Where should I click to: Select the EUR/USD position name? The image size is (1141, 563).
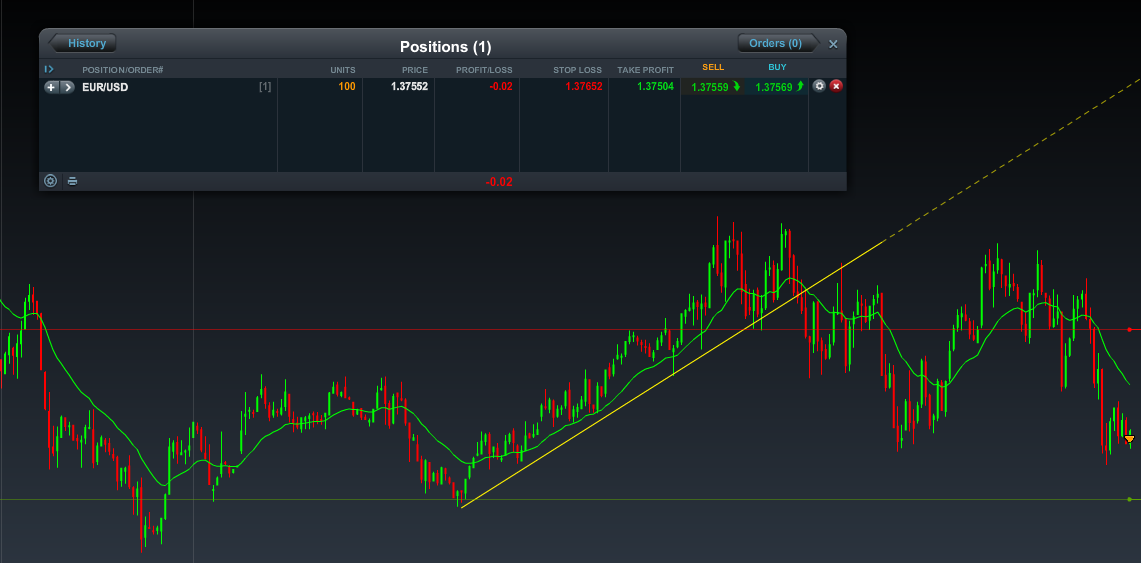click(x=106, y=87)
